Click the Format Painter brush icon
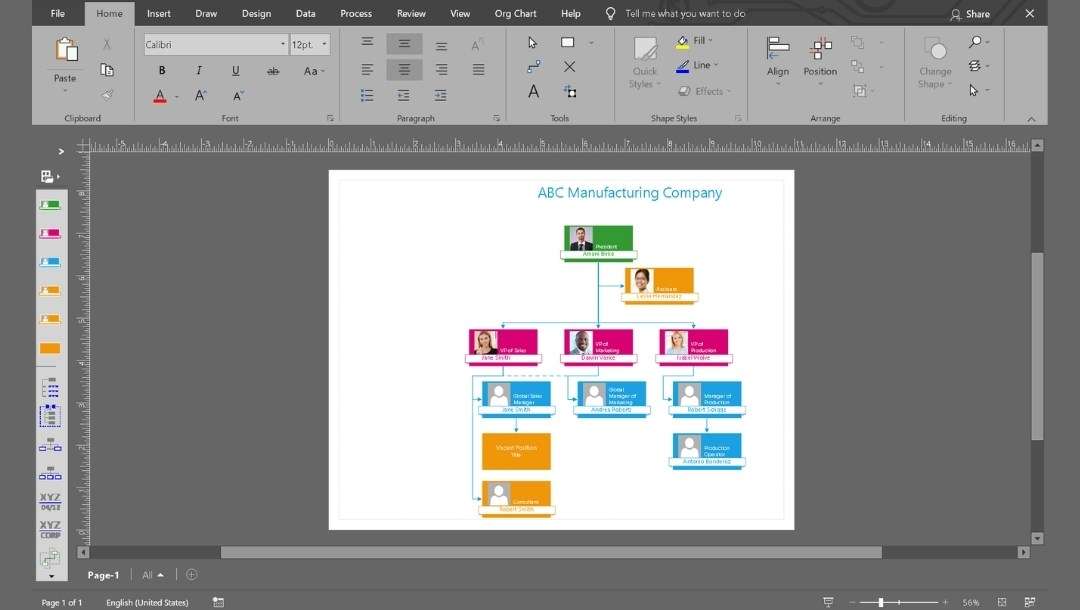 (x=107, y=94)
